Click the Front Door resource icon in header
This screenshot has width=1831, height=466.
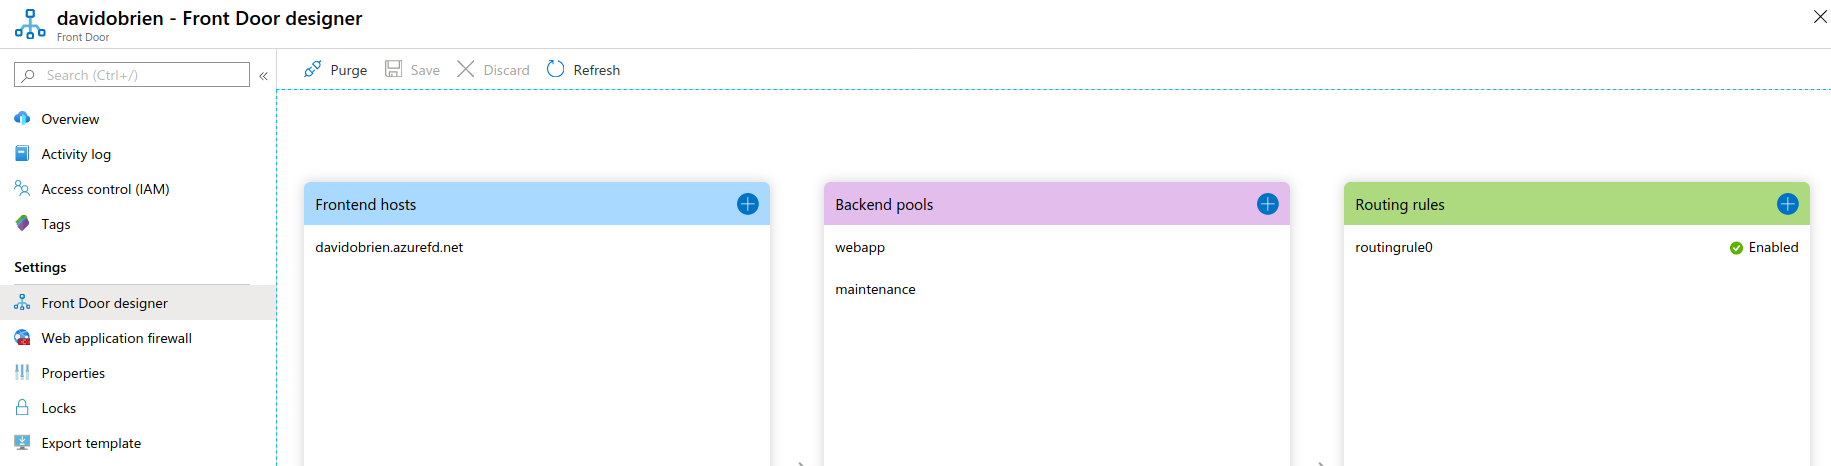click(x=30, y=24)
